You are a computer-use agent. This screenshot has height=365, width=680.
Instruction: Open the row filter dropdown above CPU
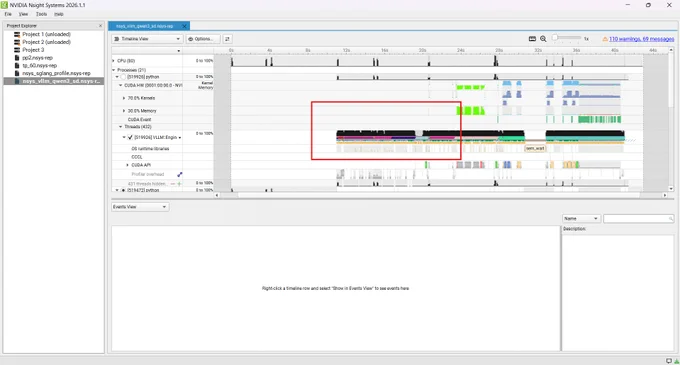tap(178, 51)
